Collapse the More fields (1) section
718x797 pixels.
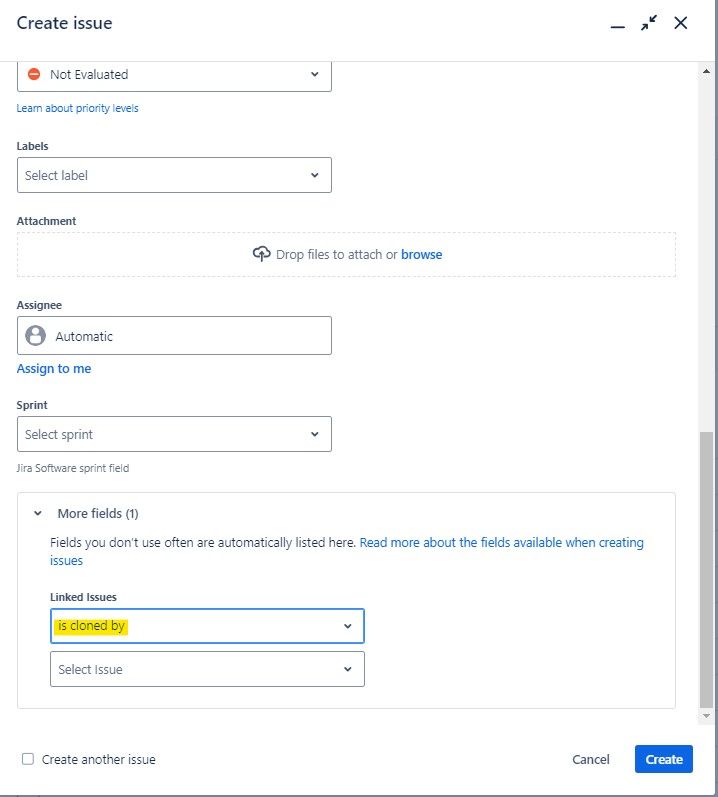(38, 513)
